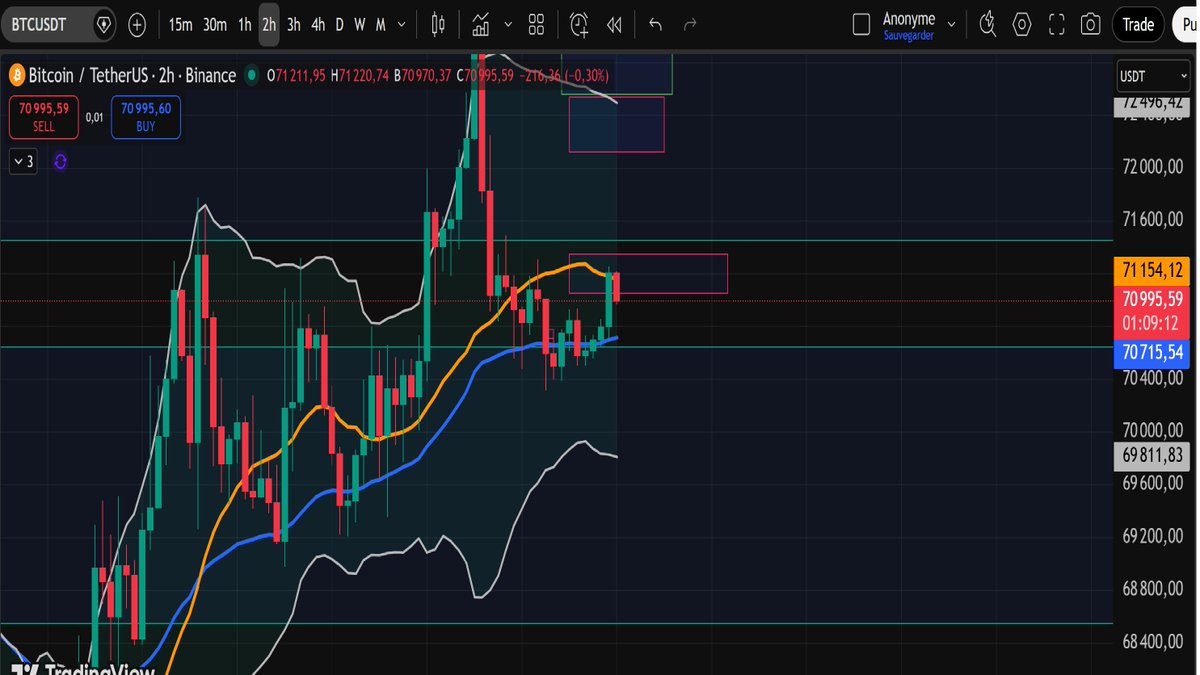Add a symbol to compare with plus icon
Screen dimensions: 1200x675
point(137,24)
